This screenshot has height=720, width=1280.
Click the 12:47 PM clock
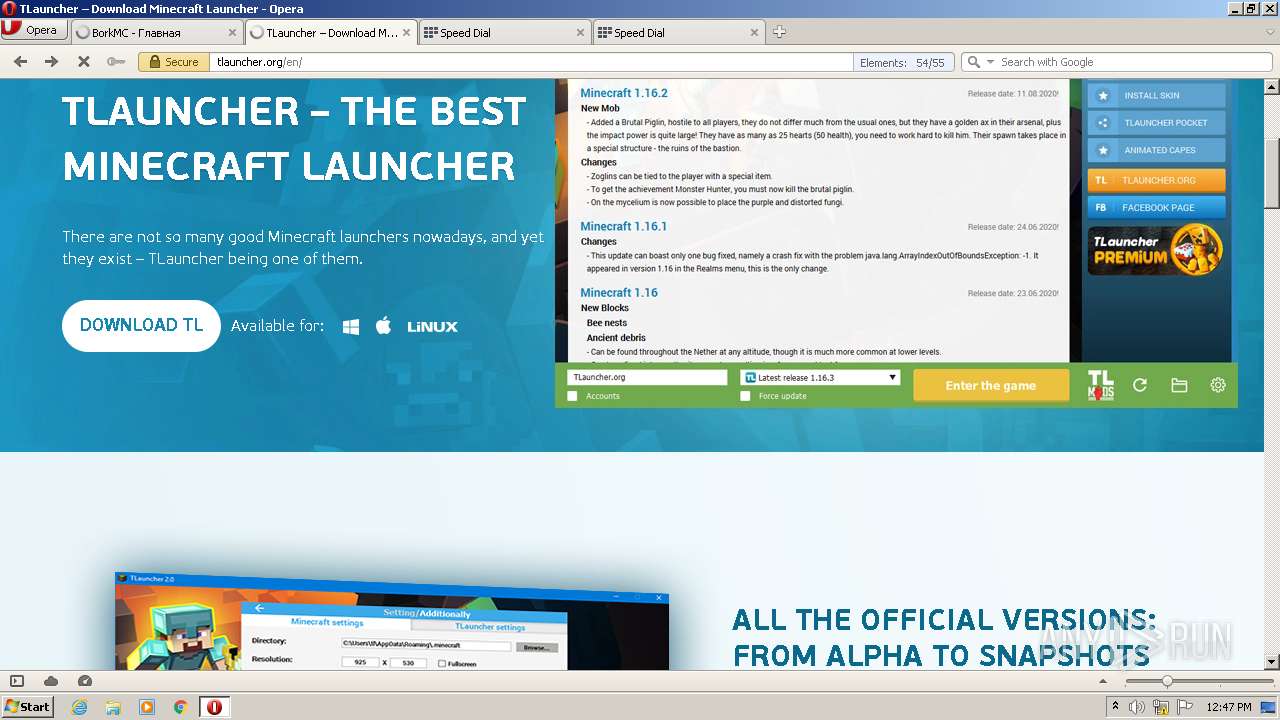[x=1229, y=707]
